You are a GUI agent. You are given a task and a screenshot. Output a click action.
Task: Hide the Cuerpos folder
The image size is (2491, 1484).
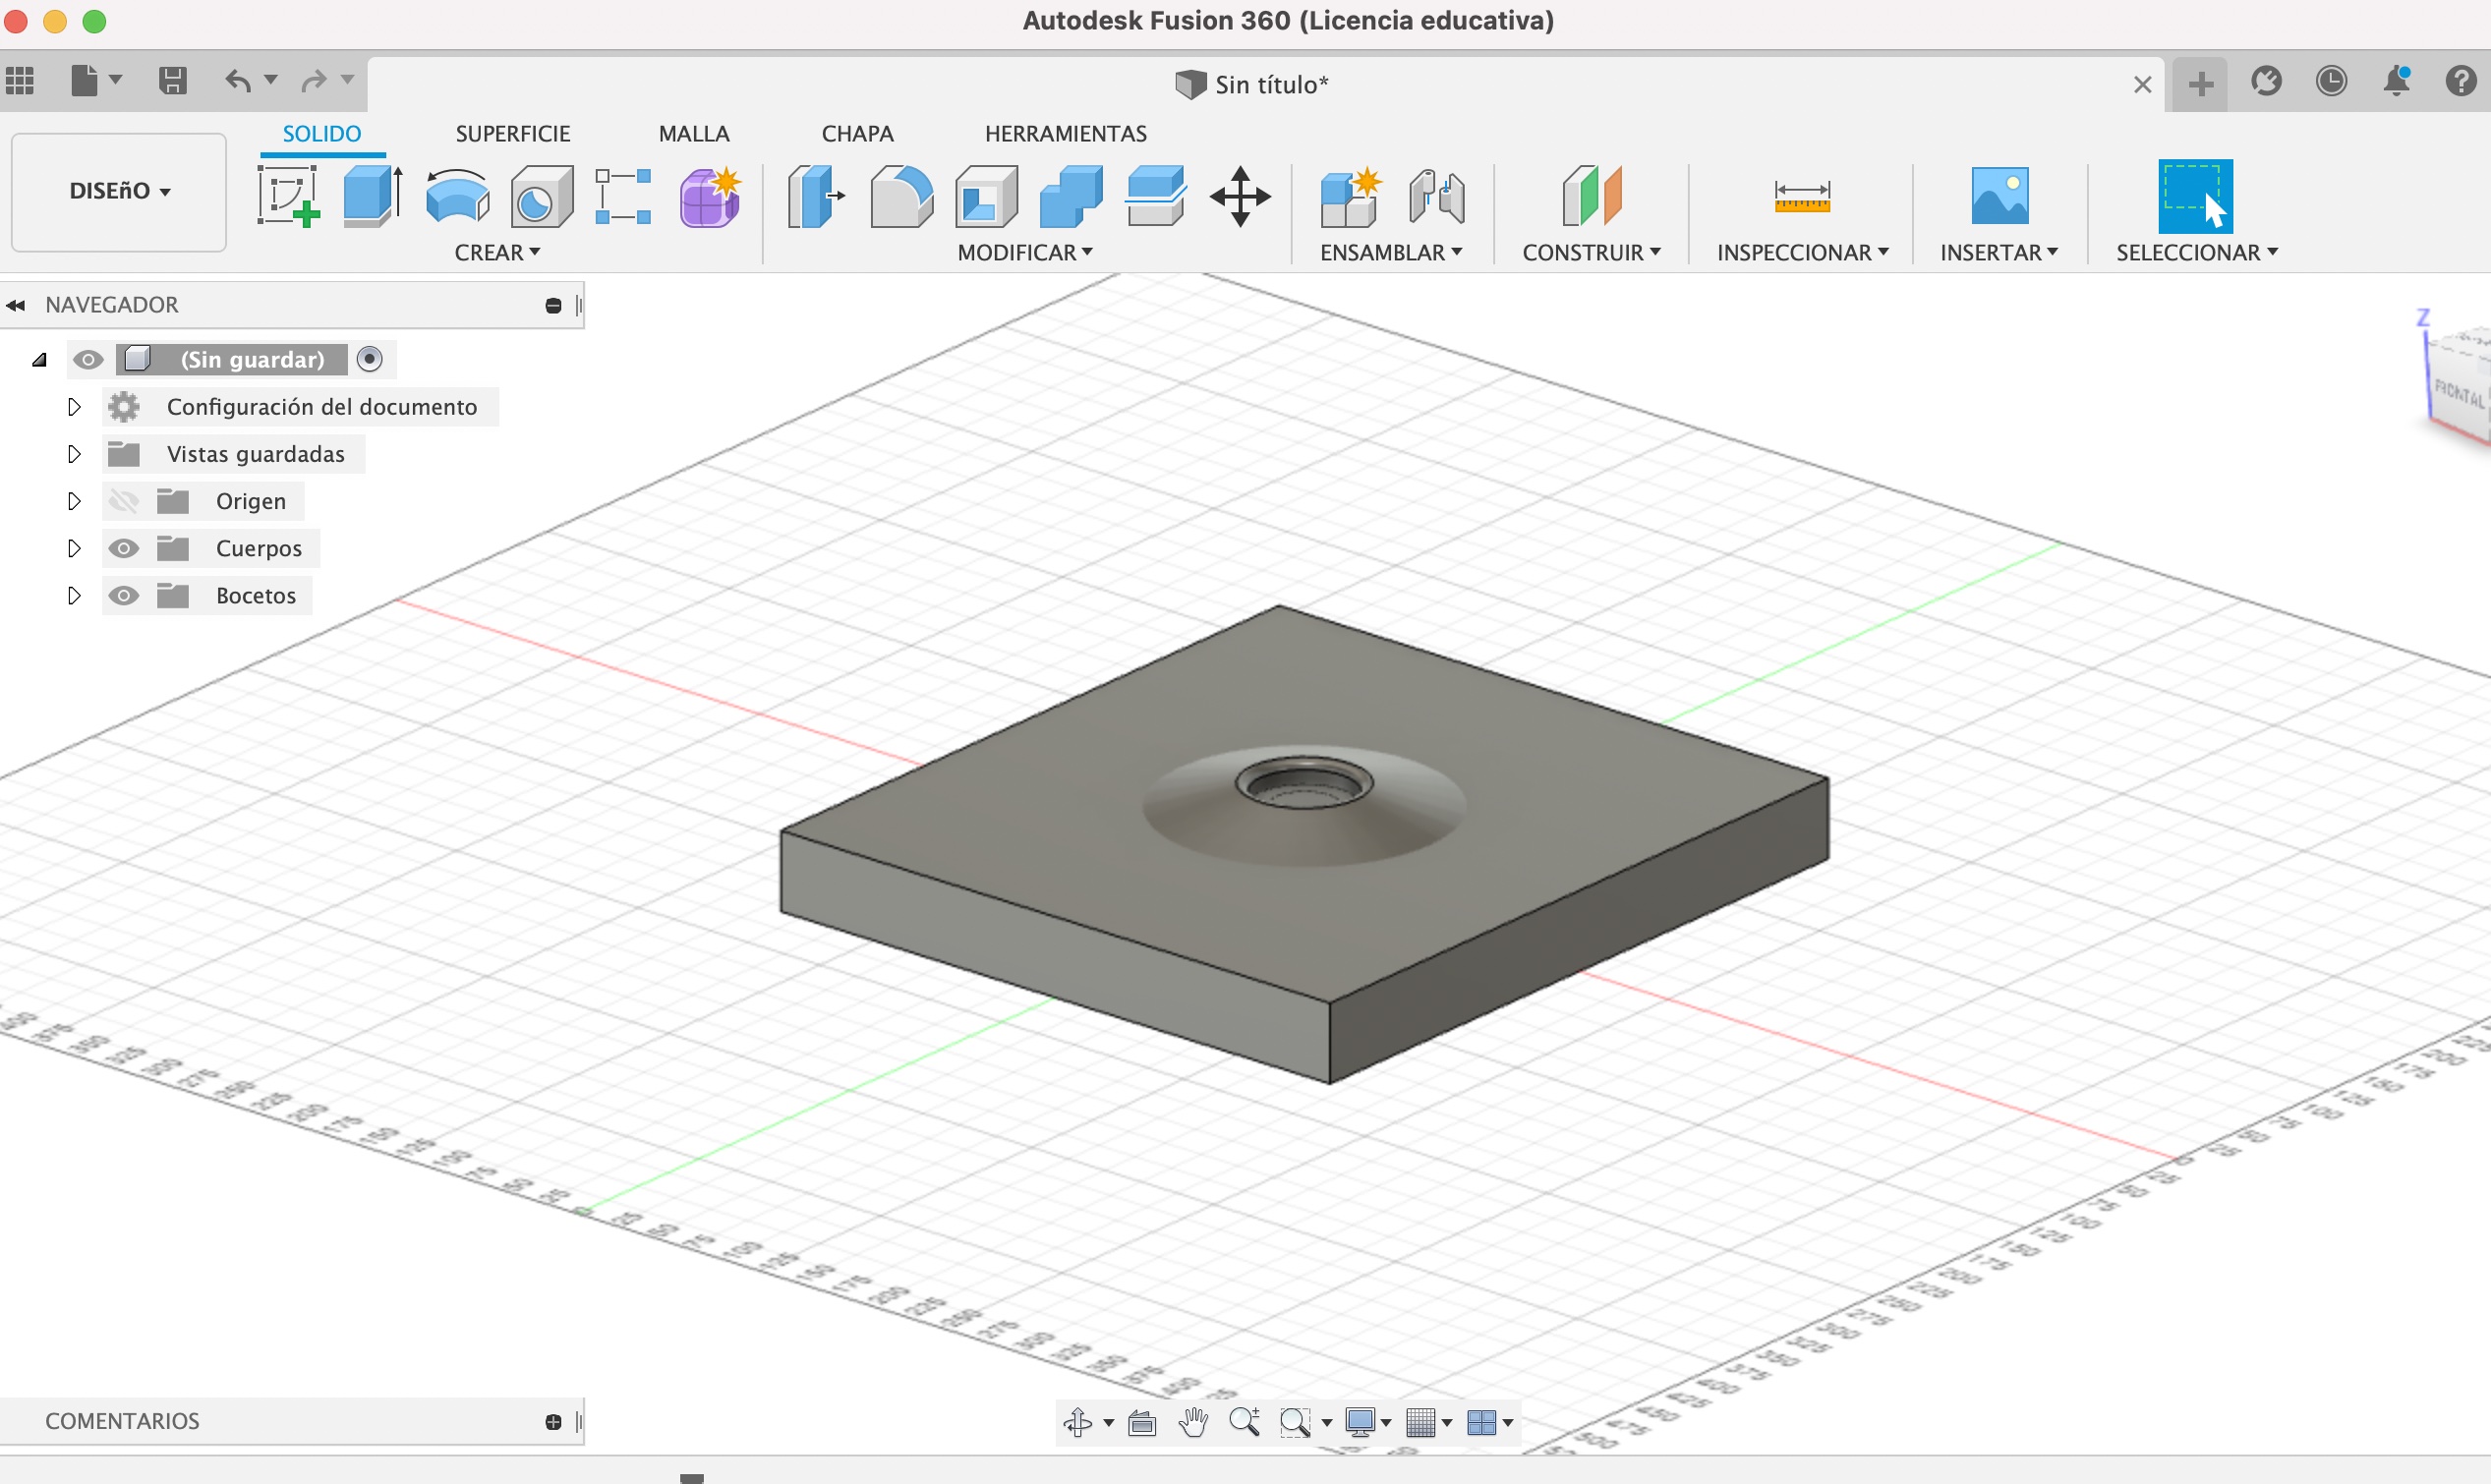tap(123, 548)
